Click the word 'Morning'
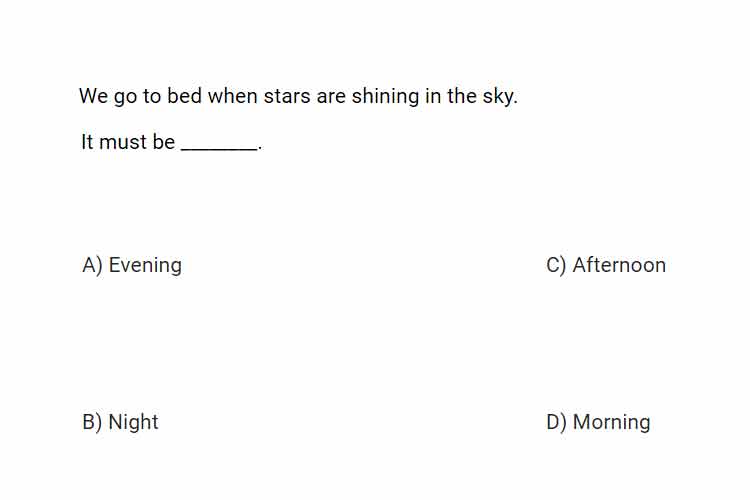 [x=612, y=422]
